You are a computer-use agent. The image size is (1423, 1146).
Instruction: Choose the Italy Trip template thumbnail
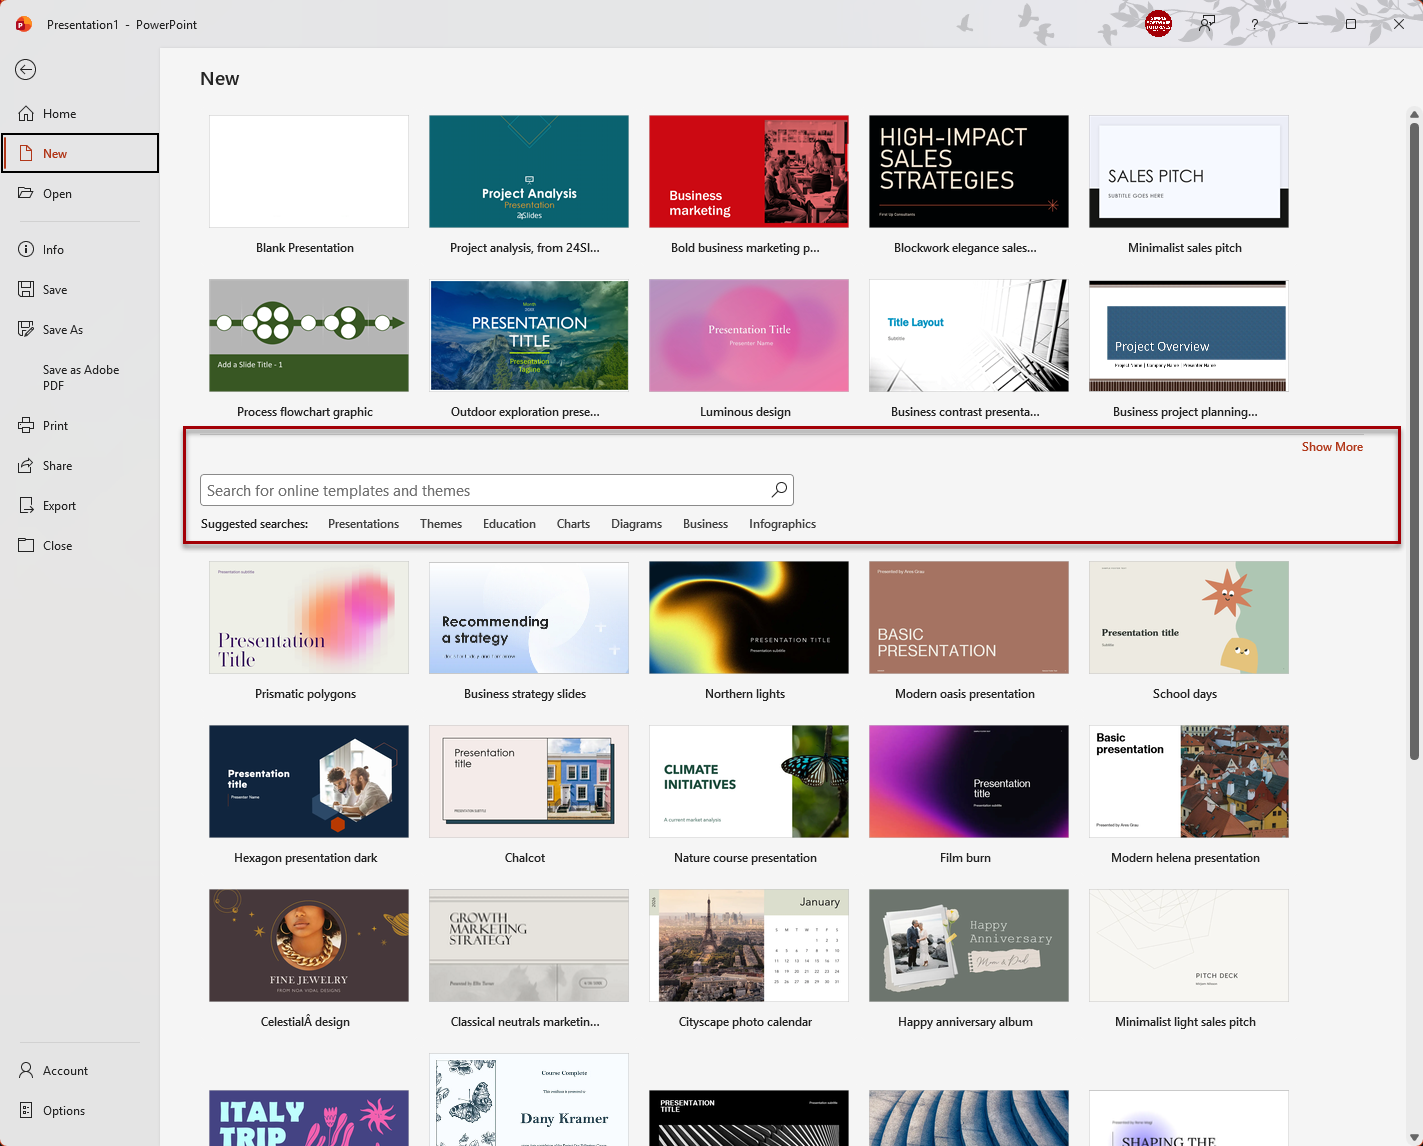coord(309,1118)
